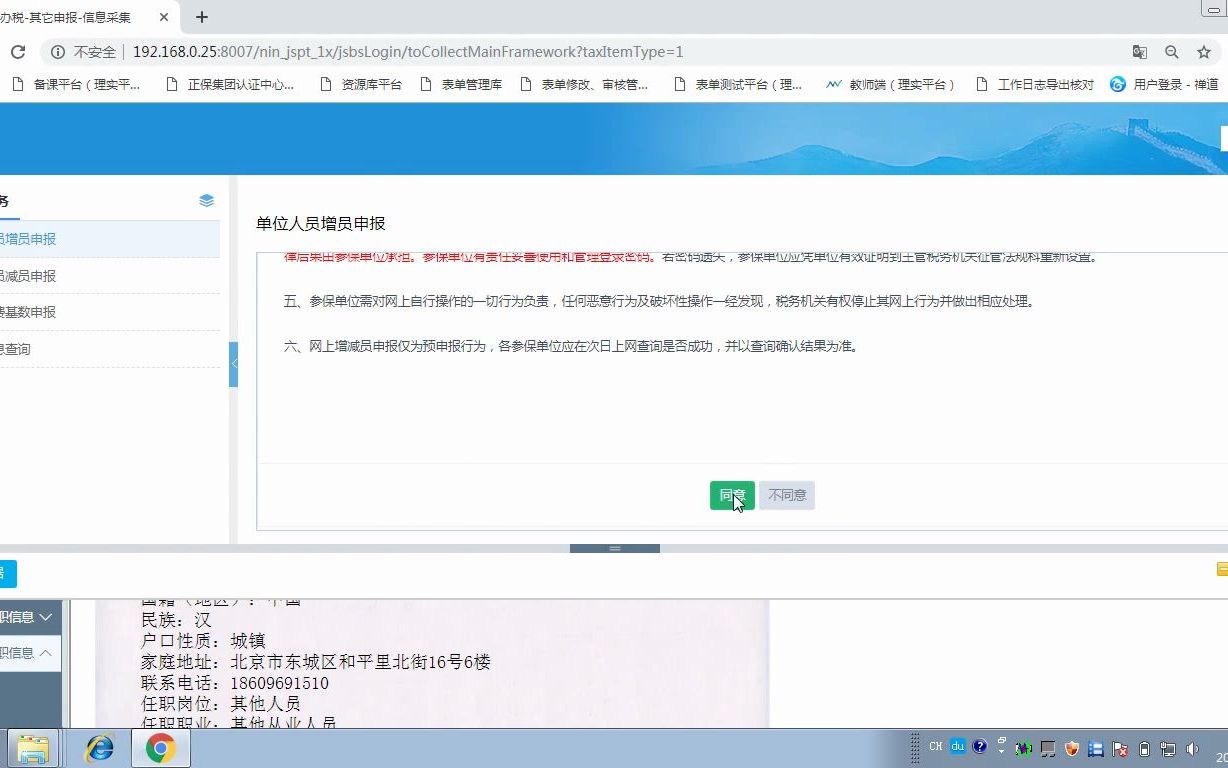Click the security shield icon in system tray

click(x=1070, y=748)
